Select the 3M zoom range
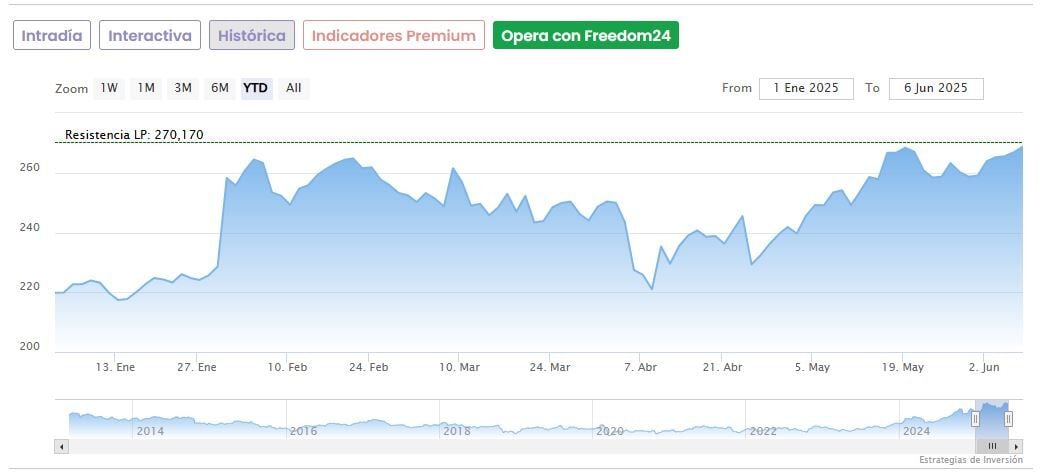Screen dimensions: 1042x476 183,88
